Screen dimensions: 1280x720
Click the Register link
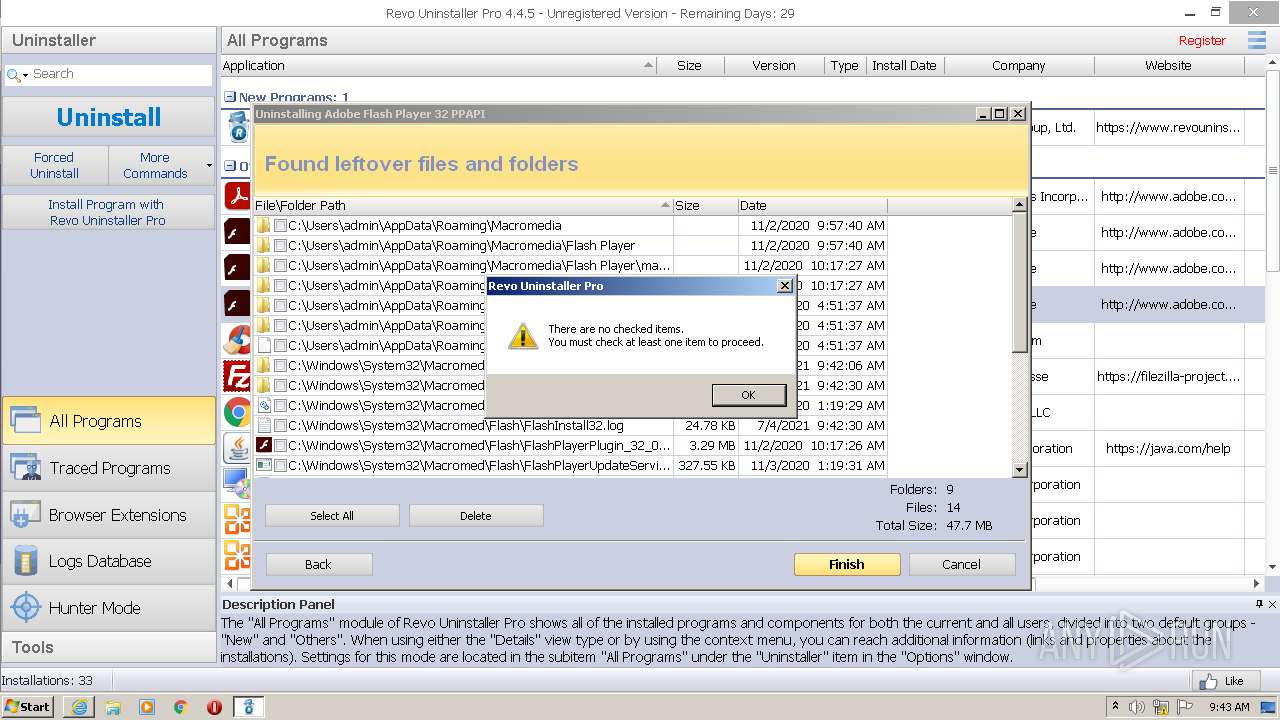1202,41
